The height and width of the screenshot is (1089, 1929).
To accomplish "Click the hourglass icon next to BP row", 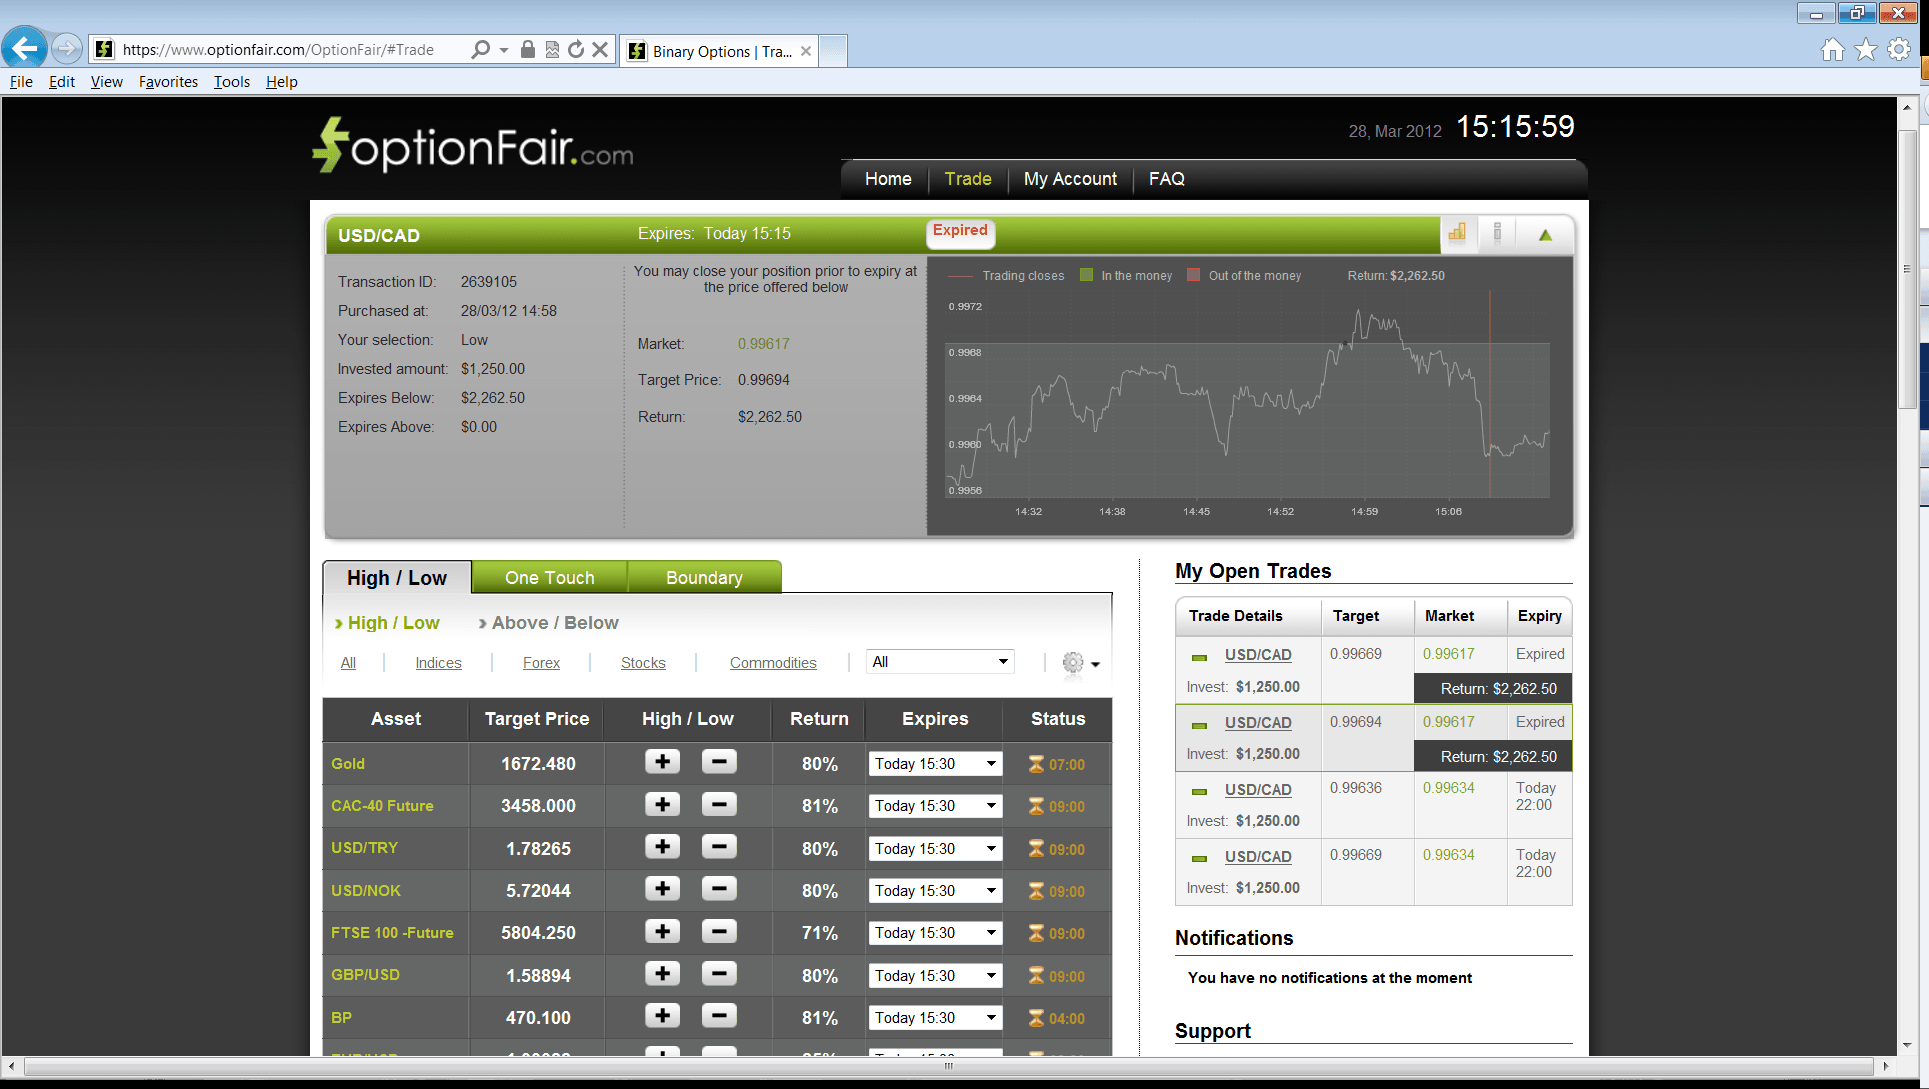I will coord(1034,1017).
